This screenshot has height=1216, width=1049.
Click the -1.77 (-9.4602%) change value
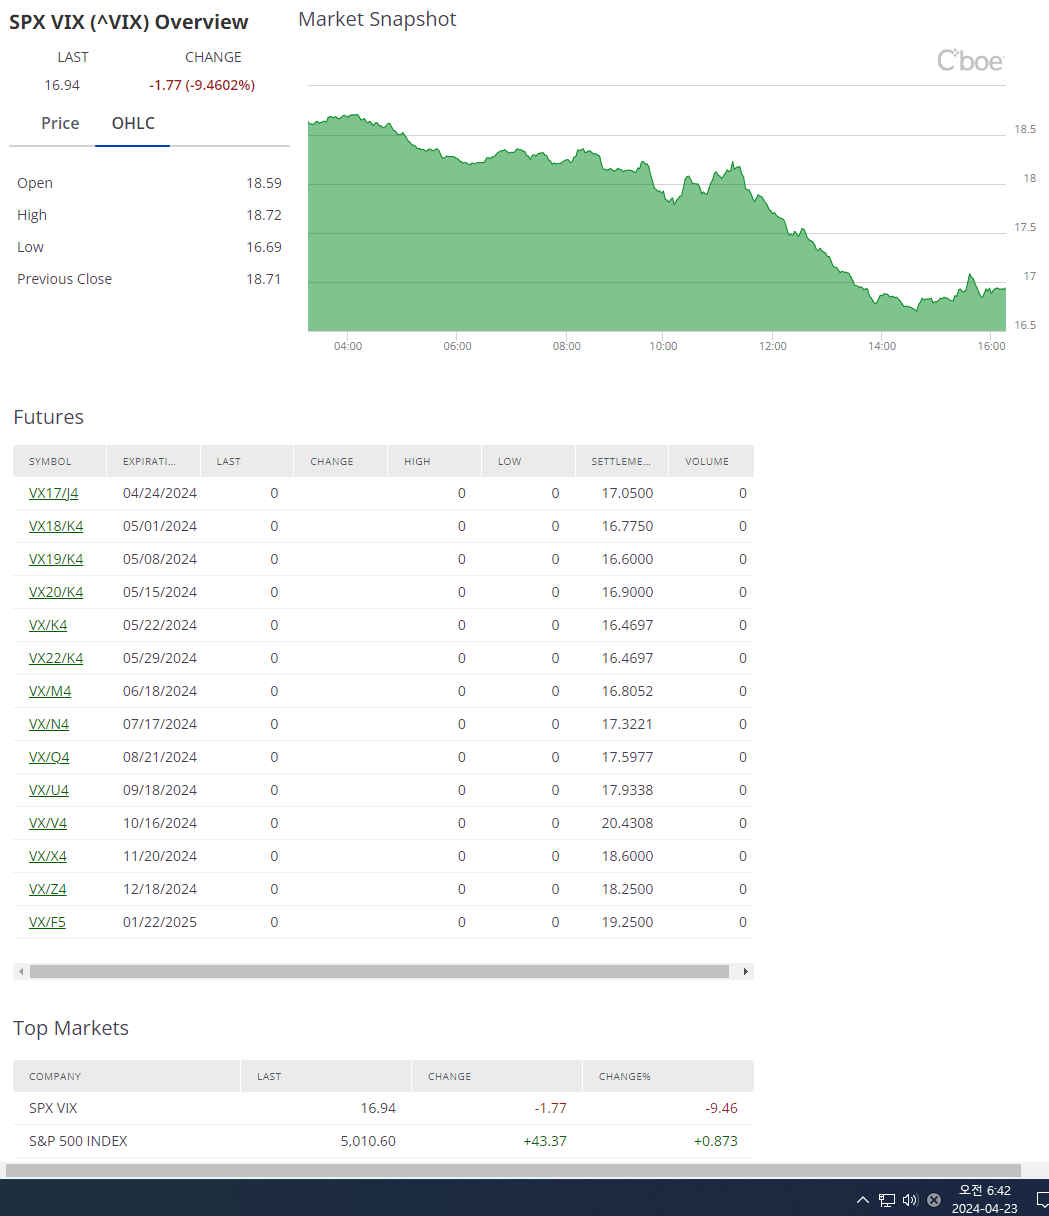click(202, 85)
